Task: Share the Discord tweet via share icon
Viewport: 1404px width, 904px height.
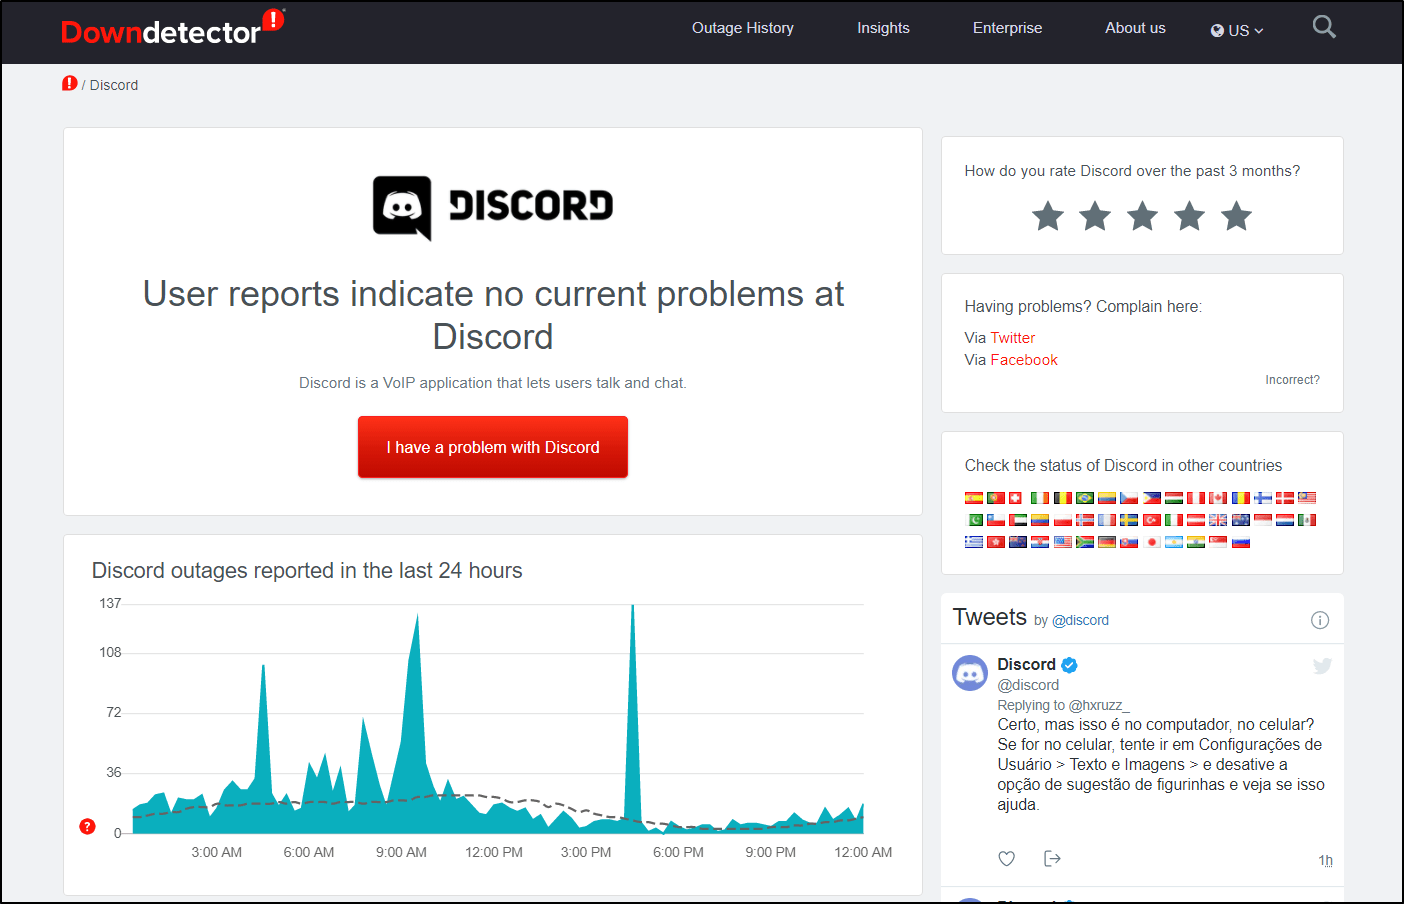Action: [1052, 859]
